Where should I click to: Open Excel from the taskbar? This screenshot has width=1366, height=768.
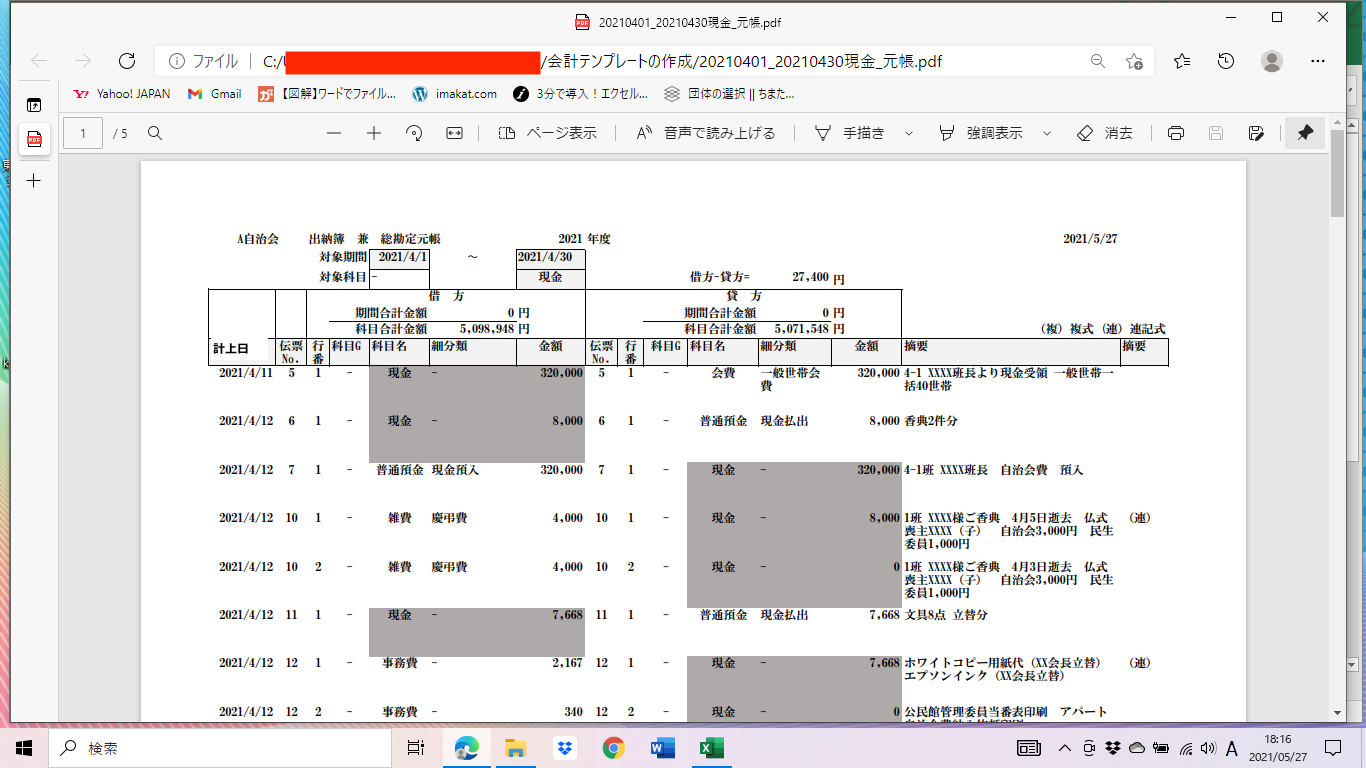(x=711, y=748)
